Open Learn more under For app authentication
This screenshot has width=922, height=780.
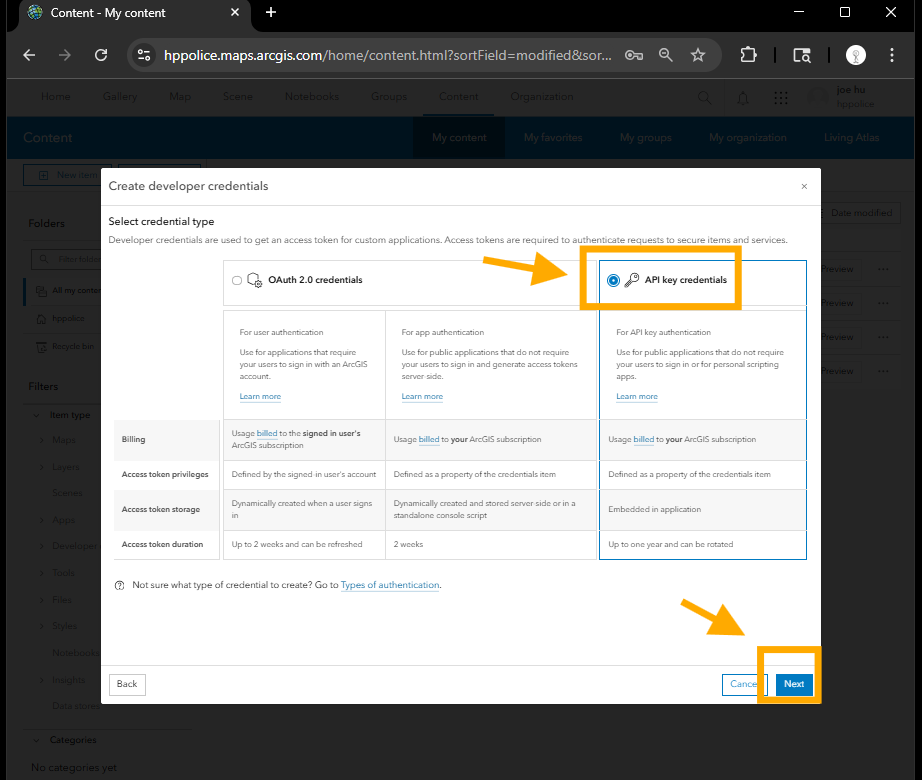(422, 397)
